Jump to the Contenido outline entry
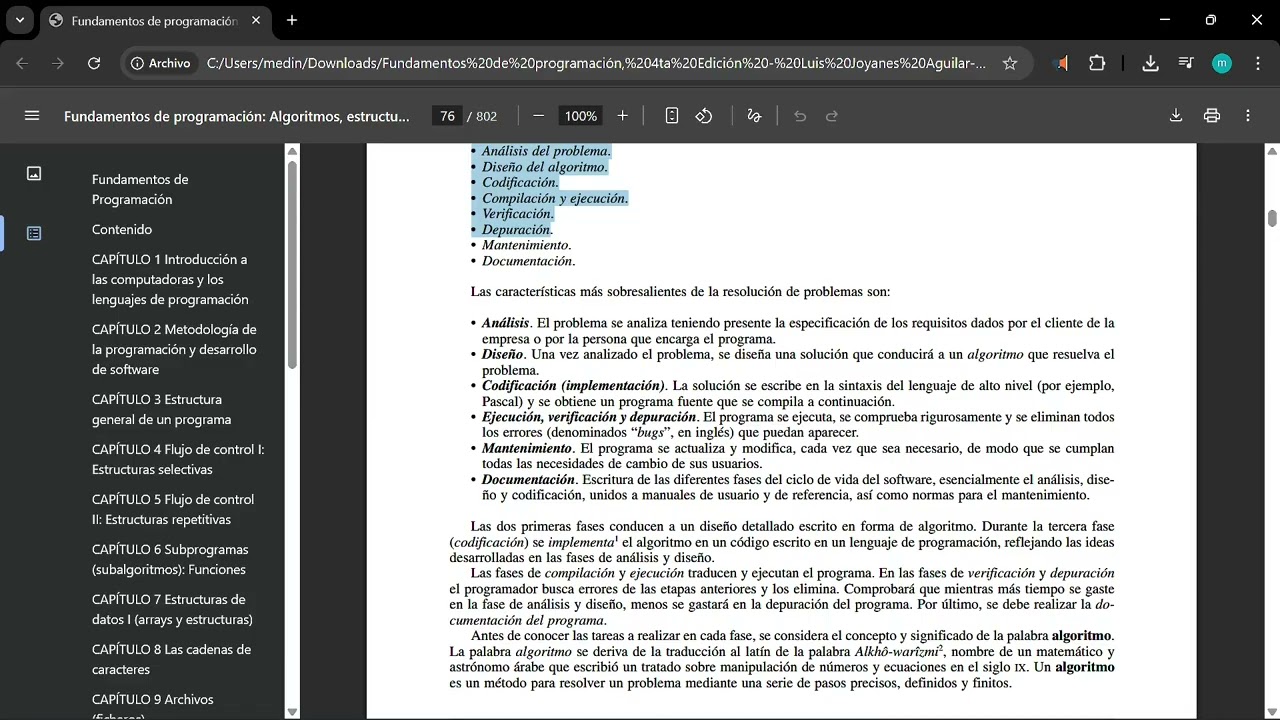 coord(122,229)
